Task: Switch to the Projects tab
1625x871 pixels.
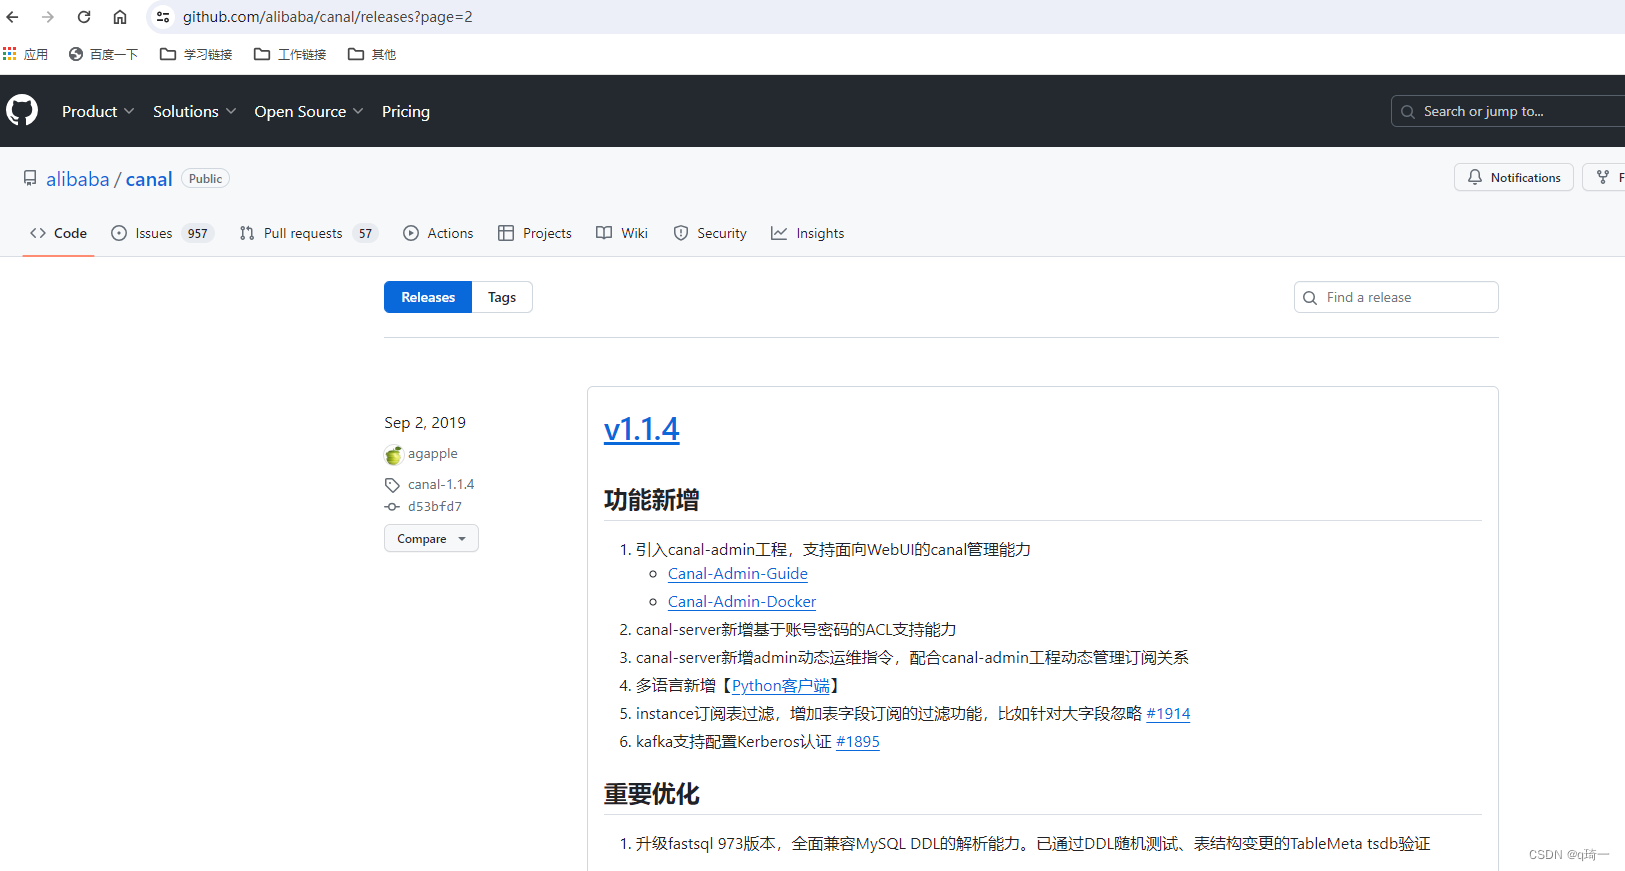Action: [x=535, y=233]
